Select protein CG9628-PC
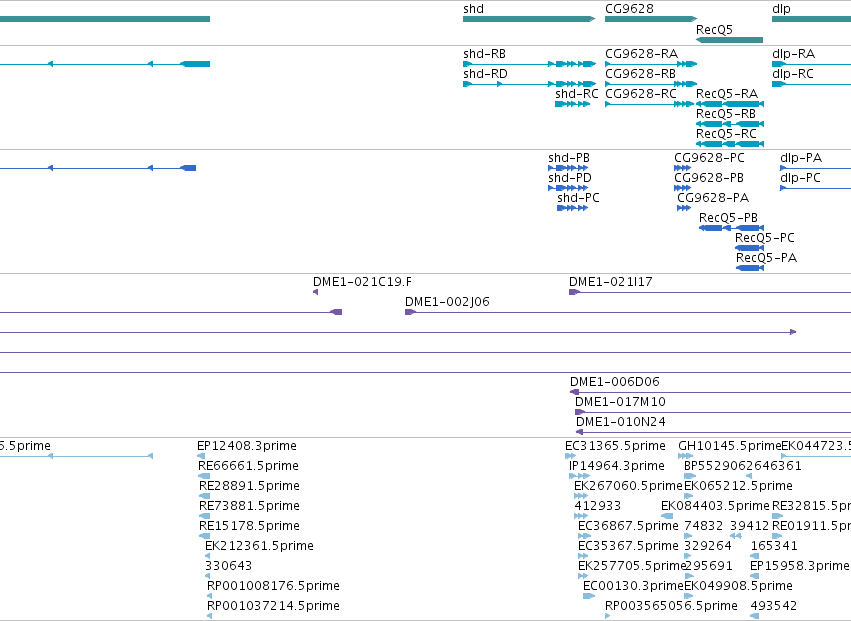 point(709,158)
